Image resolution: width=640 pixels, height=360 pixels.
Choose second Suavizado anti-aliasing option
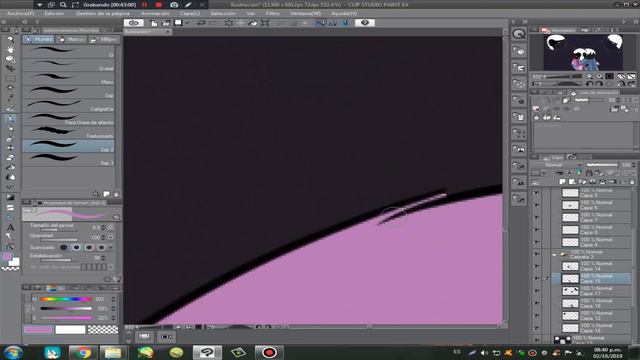[x=76, y=247]
